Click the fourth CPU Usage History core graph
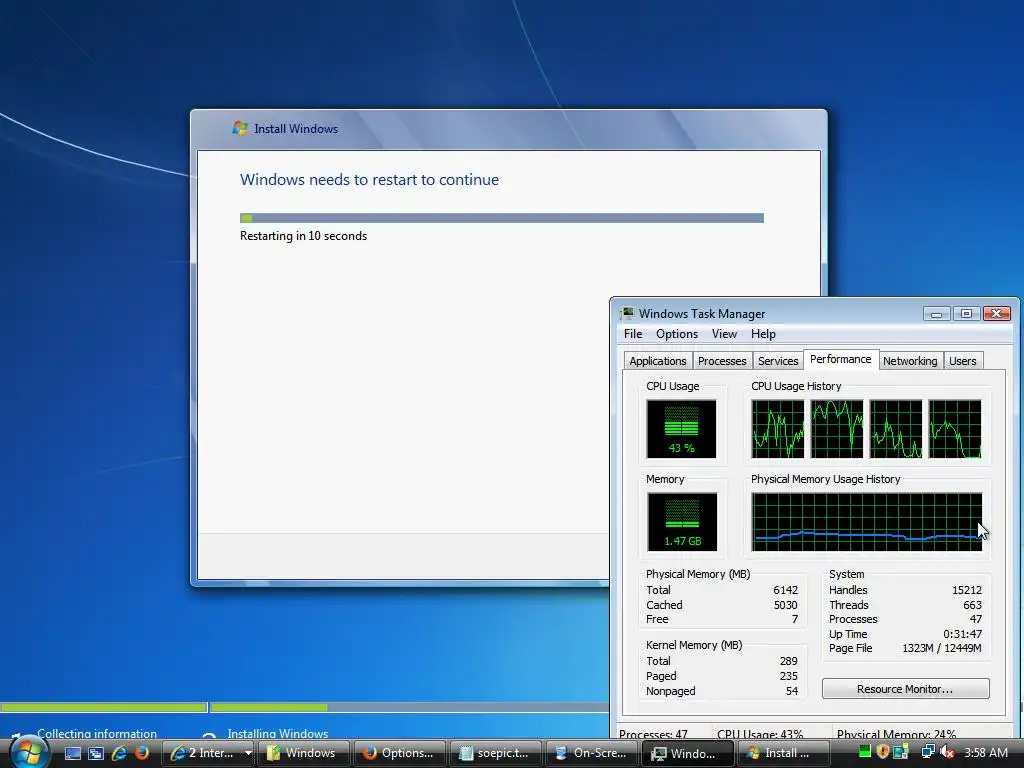The height and width of the screenshot is (768, 1024). tap(955, 429)
